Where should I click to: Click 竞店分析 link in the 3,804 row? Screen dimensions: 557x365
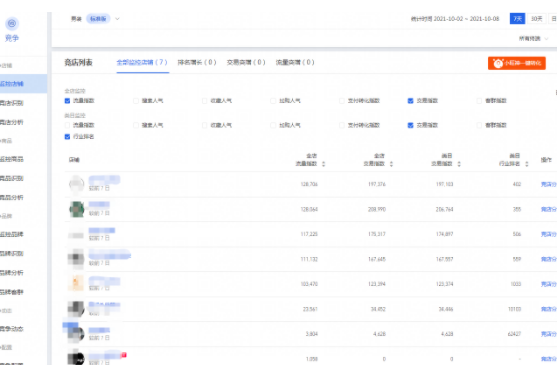point(548,334)
